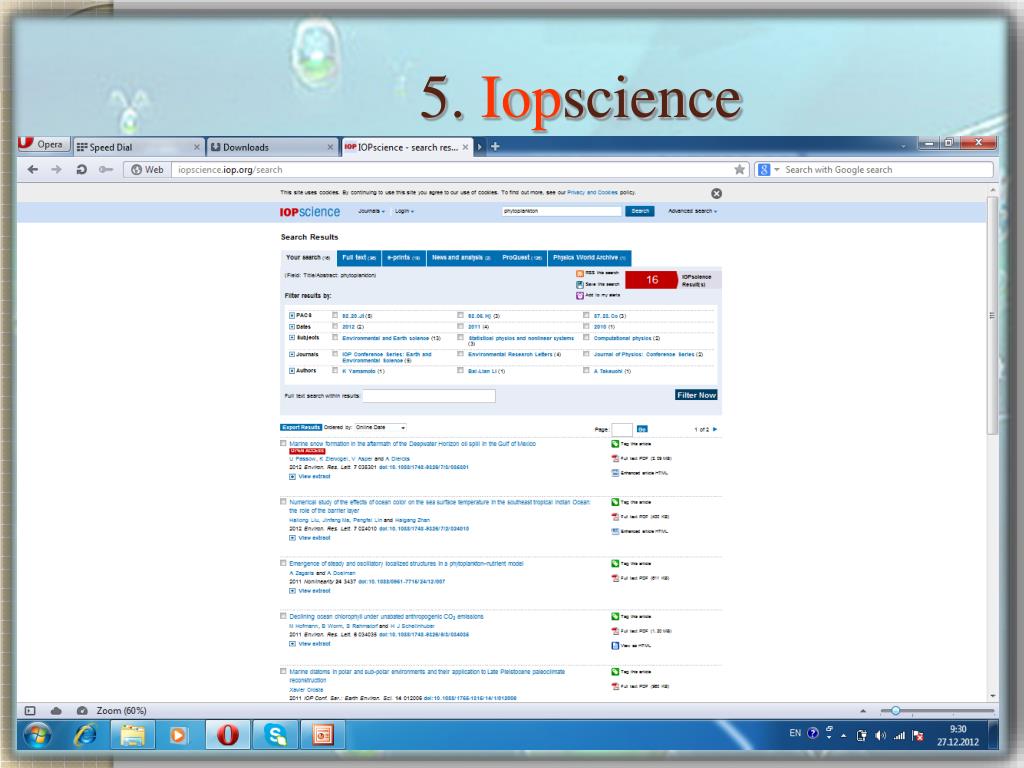The height and width of the screenshot is (768, 1024).
Task: Bookmark the page with the star icon
Action: [x=739, y=170]
